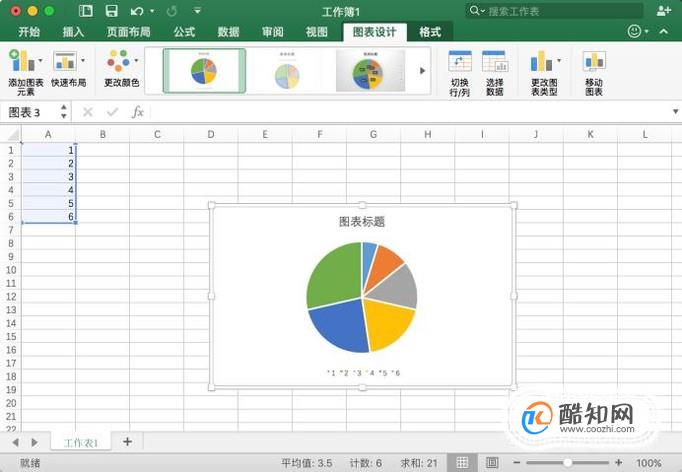Confirm entry with the checkmark icon
Viewport: 682px width, 472px height.
[x=113, y=112]
